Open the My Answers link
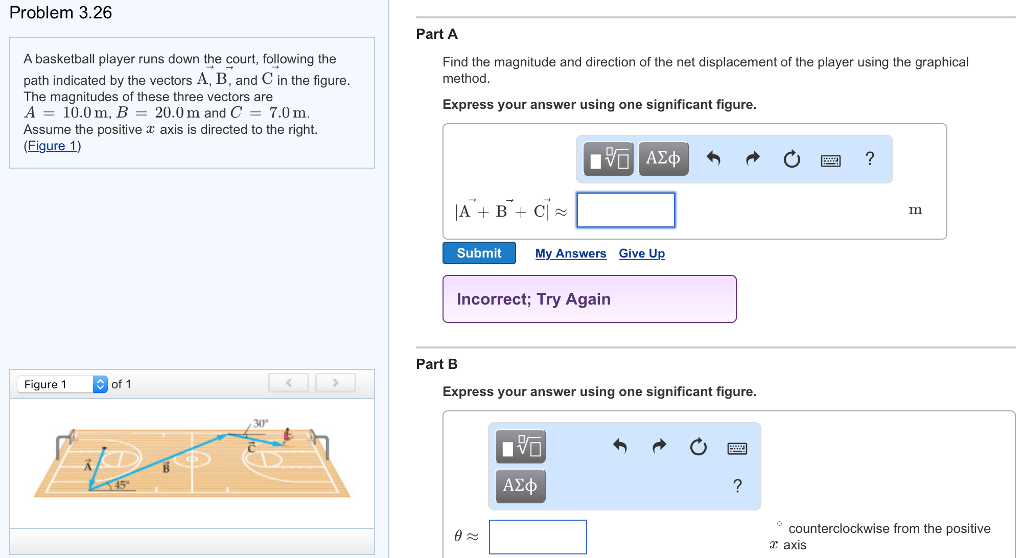Viewport: 1024px width, 558px height. point(570,254)
